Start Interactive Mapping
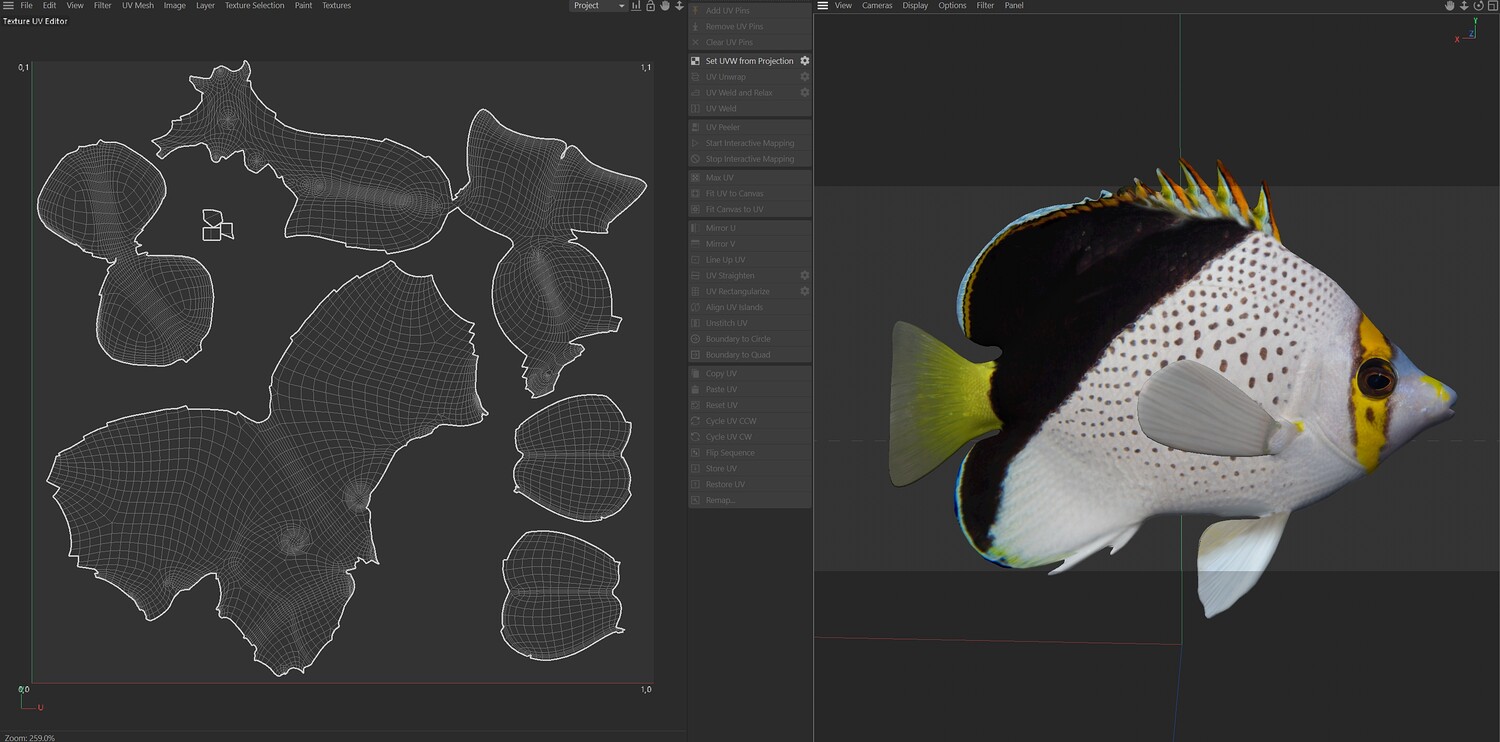The image size is (1500, 742). [x=750, y=144]
